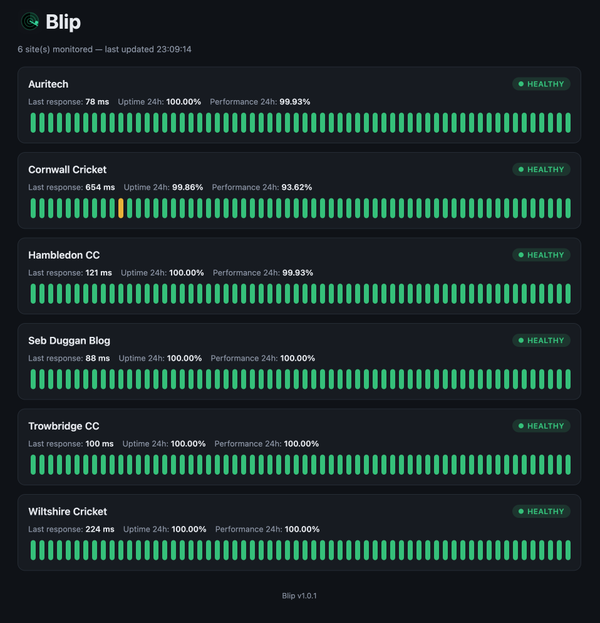Open the Seb Duggan Blog site name
The image size is (600, 623).
tap(69, 341)
